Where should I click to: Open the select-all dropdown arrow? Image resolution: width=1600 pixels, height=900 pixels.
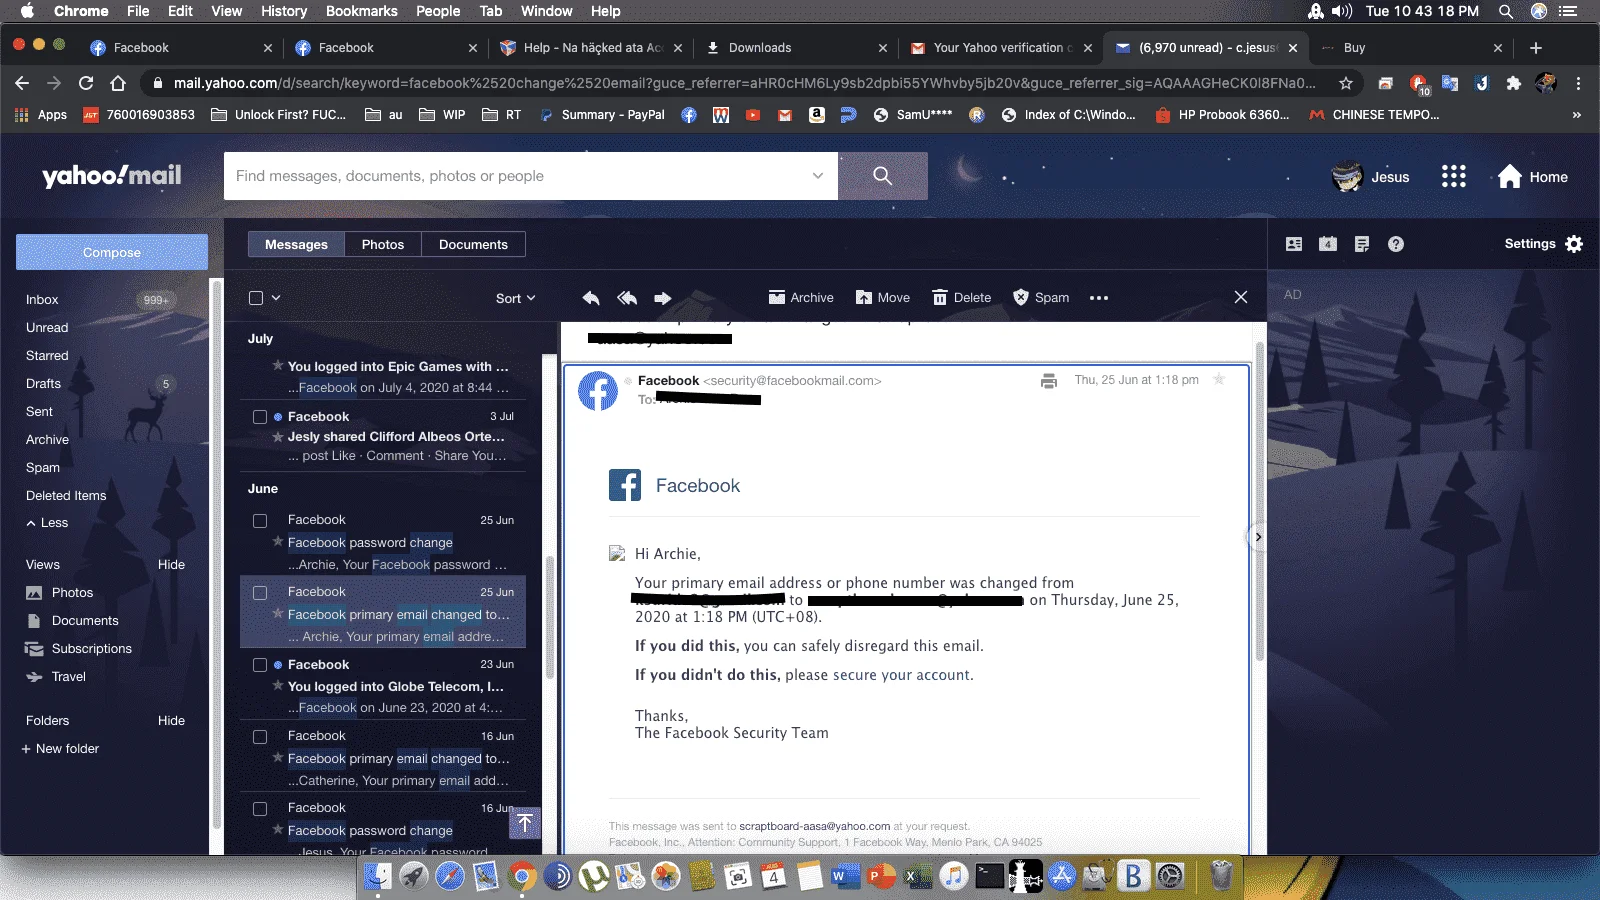(276, 298)
